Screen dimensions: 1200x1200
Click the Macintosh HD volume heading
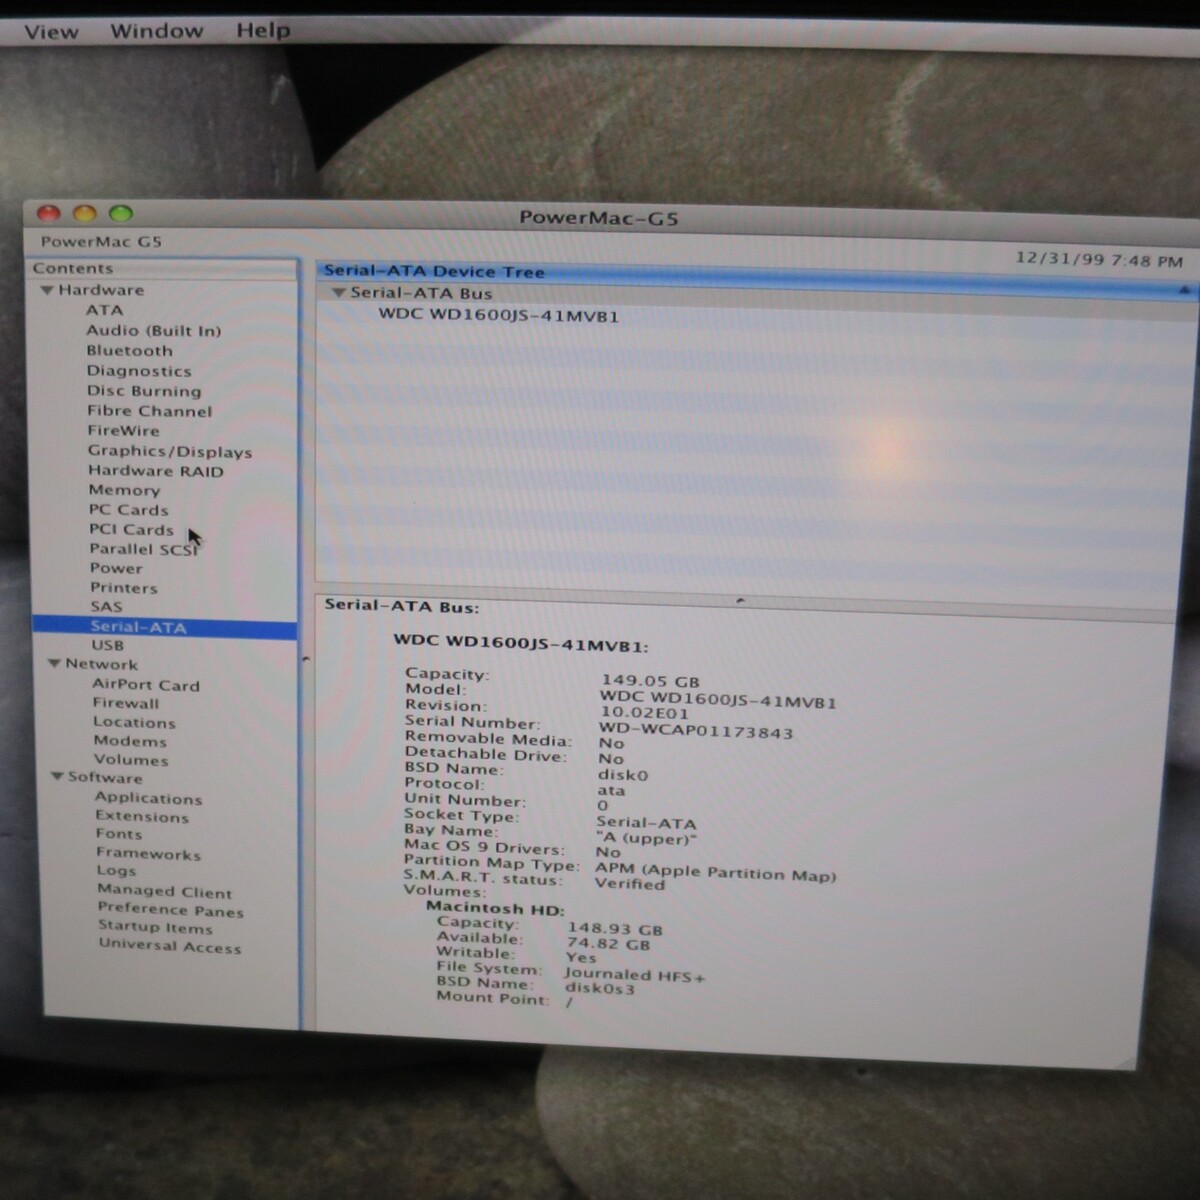[495, 908]
